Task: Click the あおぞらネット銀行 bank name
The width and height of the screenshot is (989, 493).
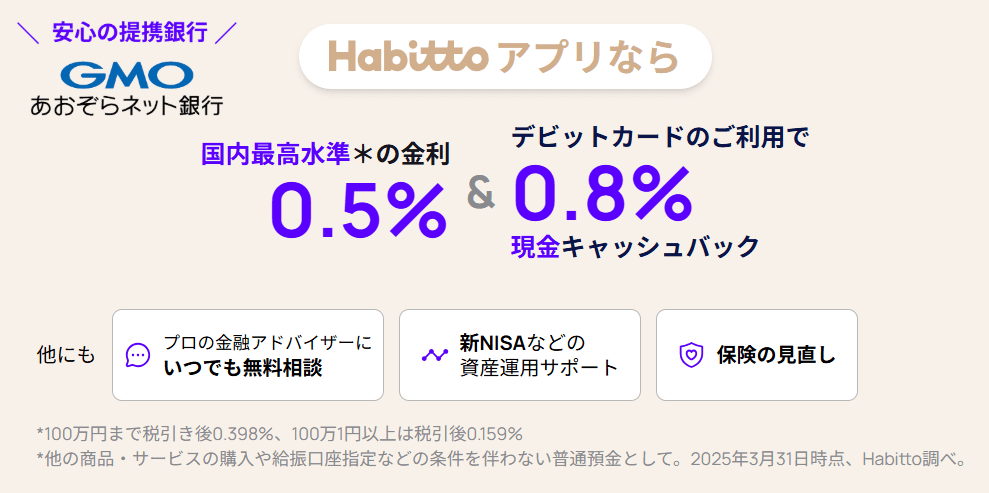Action: pos(126,104)
